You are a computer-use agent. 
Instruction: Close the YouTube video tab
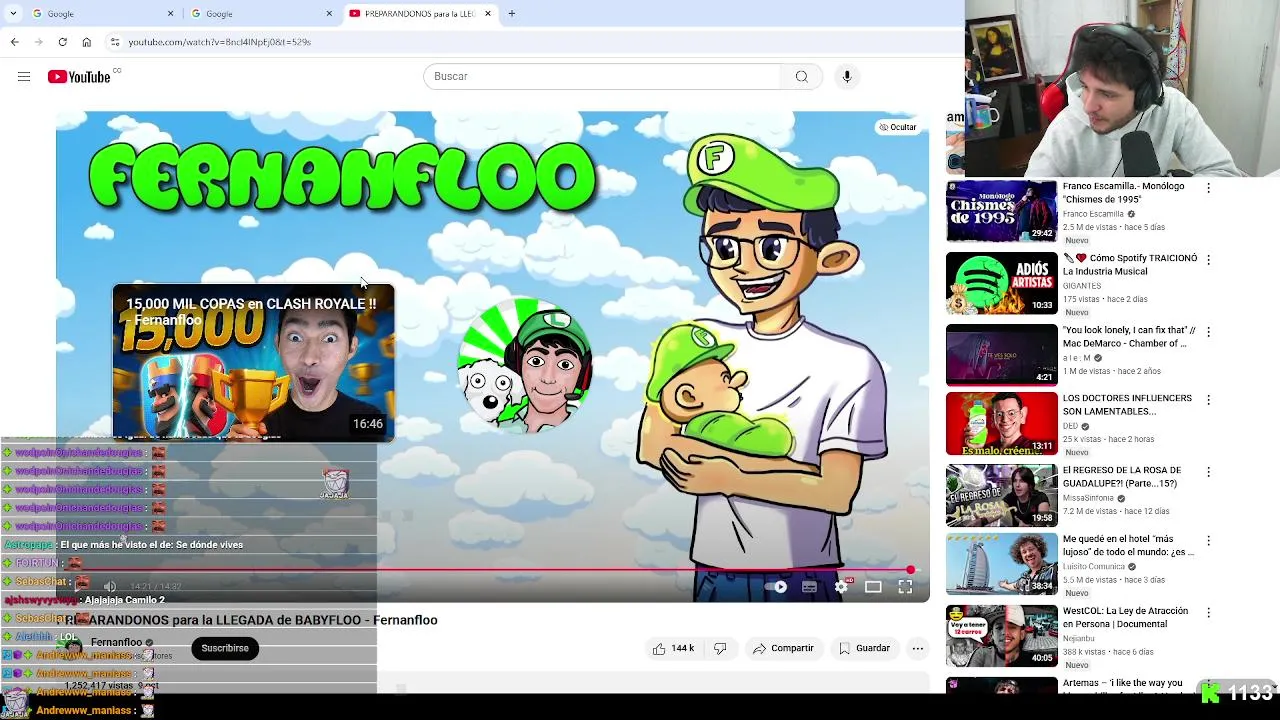click(x=488, y=14)
